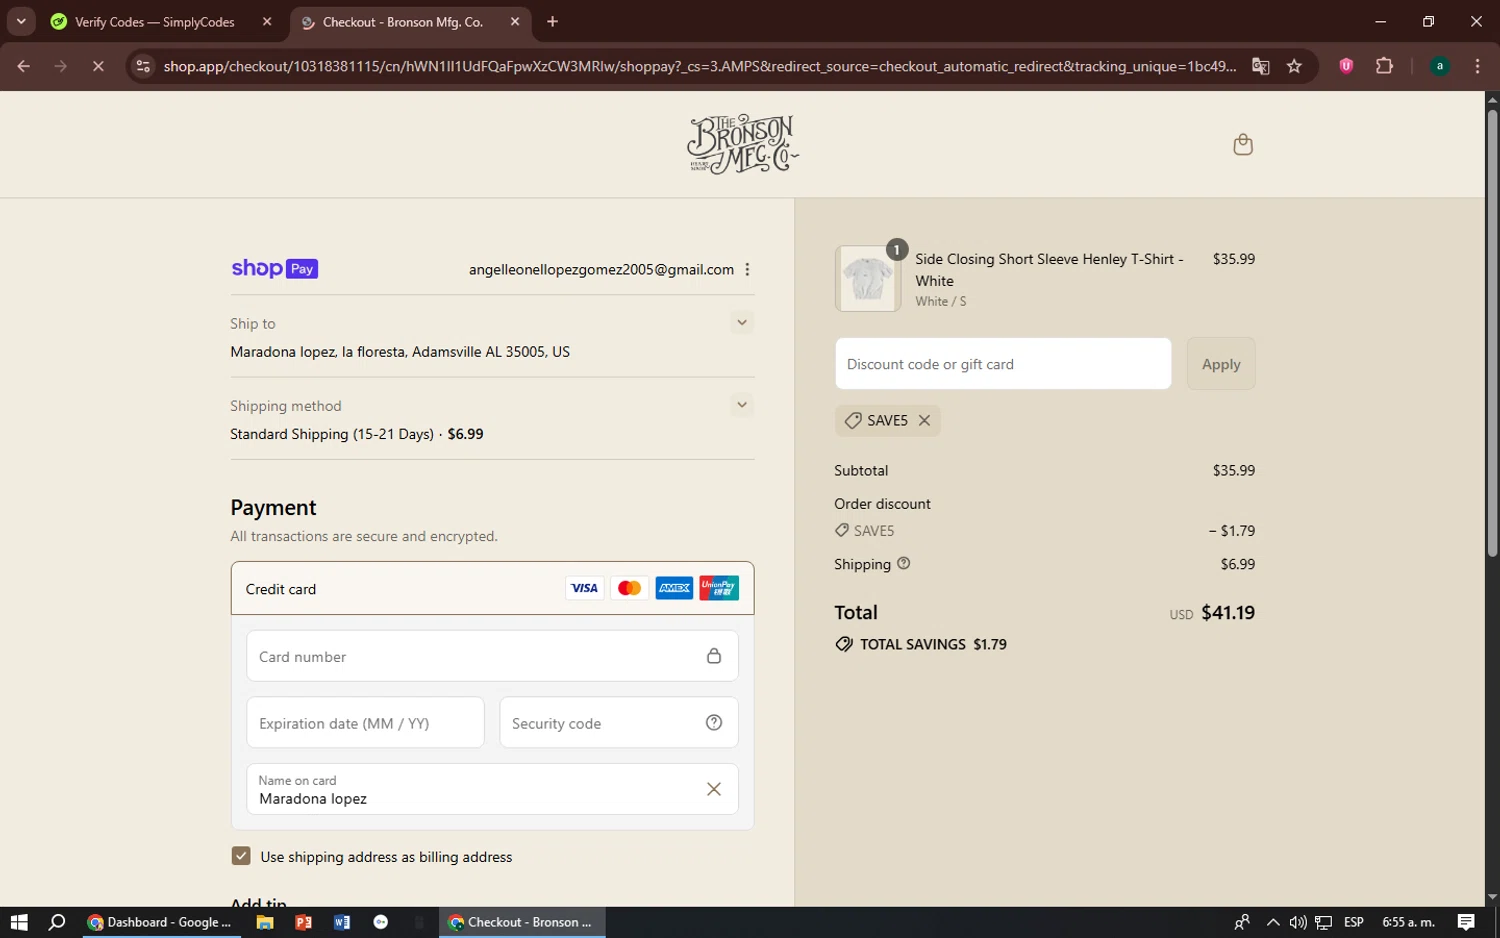Clear the Name on card field
This screenshot has height=938, width=1500.
pyautogui.click(x=714, y=789)
